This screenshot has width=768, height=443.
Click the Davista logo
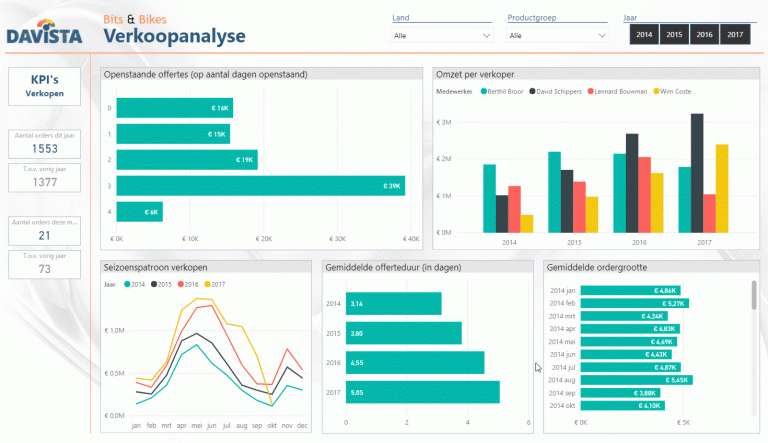(x=44, y=31)
